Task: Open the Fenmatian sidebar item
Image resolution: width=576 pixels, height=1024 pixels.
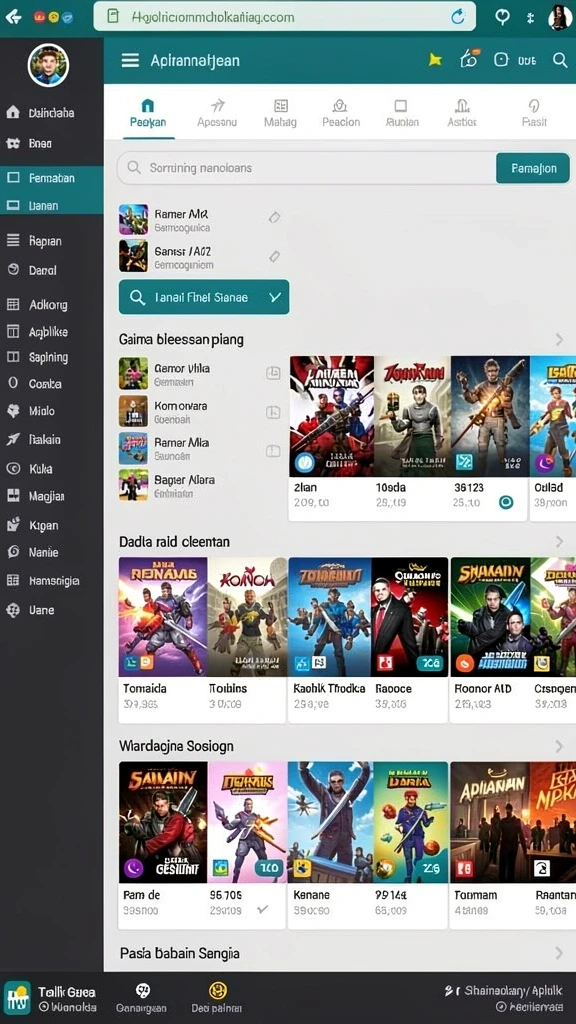Action: tap(52, 178)
